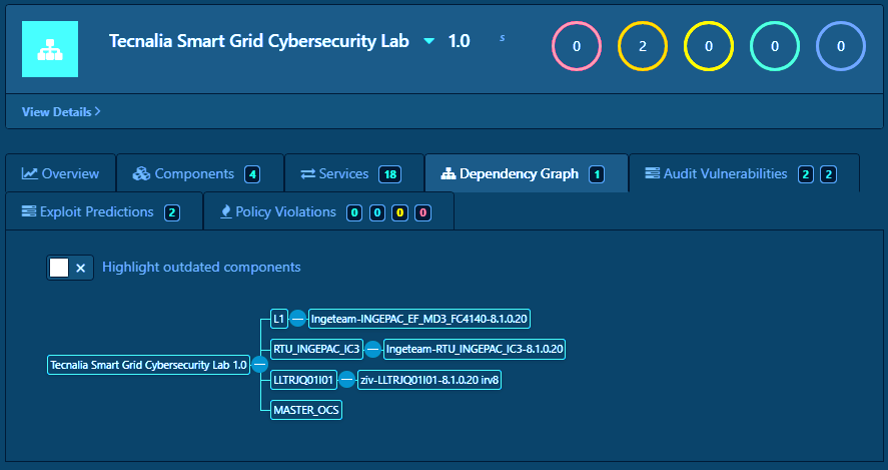Click the Dependency Graph sitemap icon
The width and height of the screenshot is (888, 470).
pos(448,174)
